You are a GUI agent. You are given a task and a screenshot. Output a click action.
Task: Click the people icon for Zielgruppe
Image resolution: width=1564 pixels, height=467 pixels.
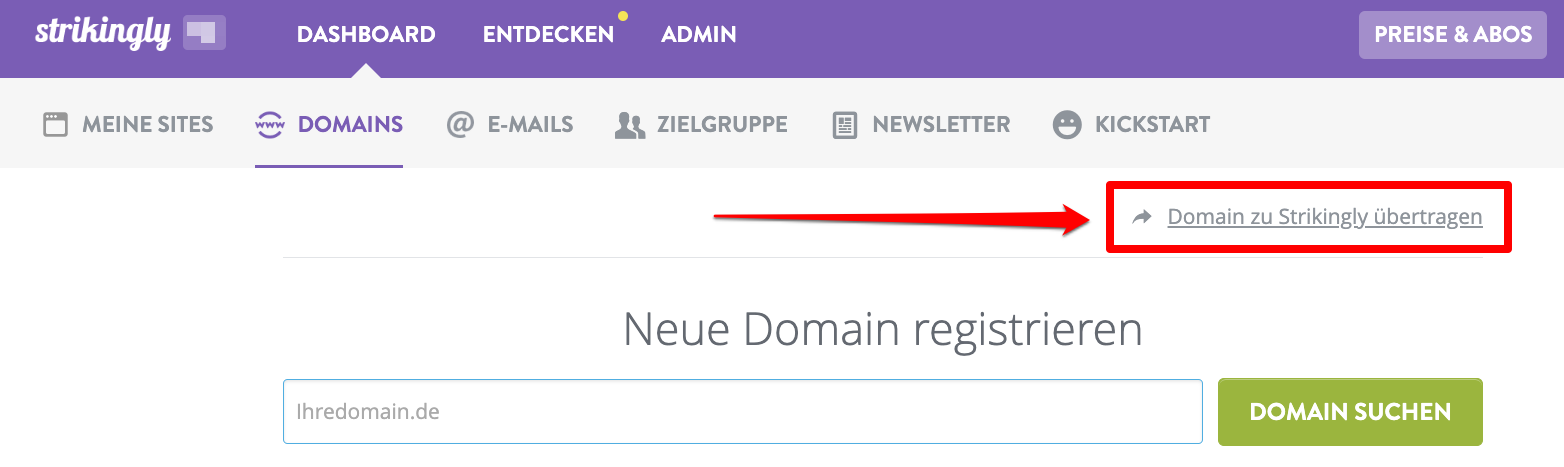[x=630, y=125]
